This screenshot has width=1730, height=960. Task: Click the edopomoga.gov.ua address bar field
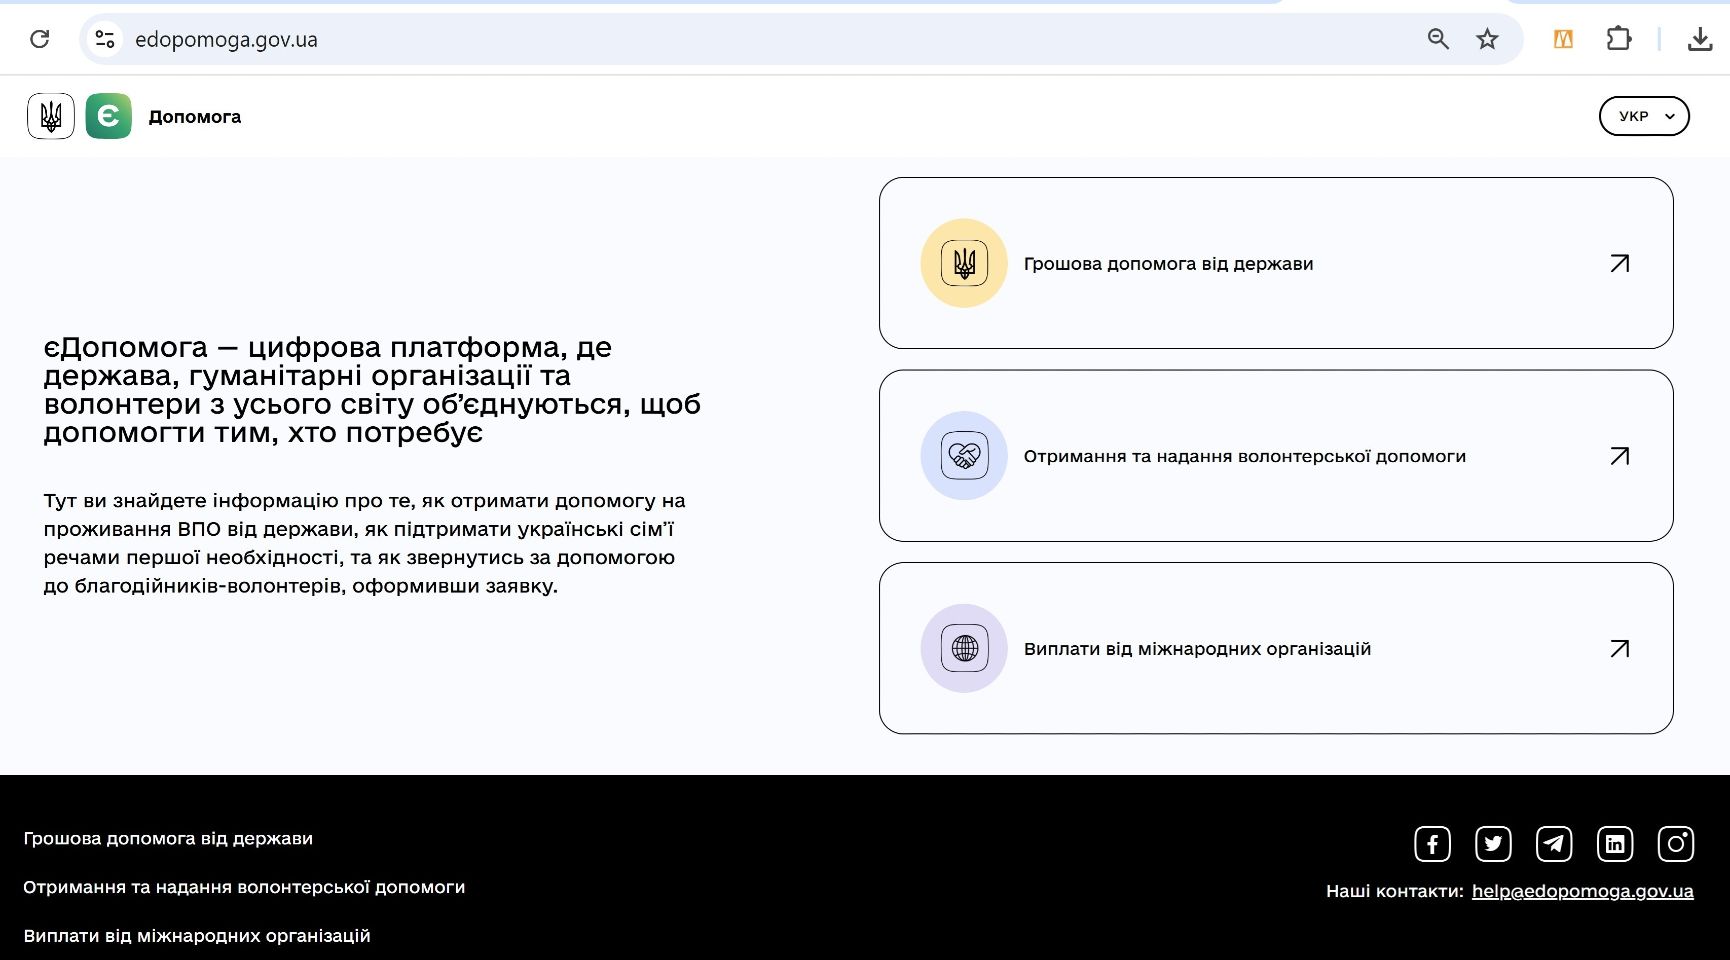coord(700,39)
